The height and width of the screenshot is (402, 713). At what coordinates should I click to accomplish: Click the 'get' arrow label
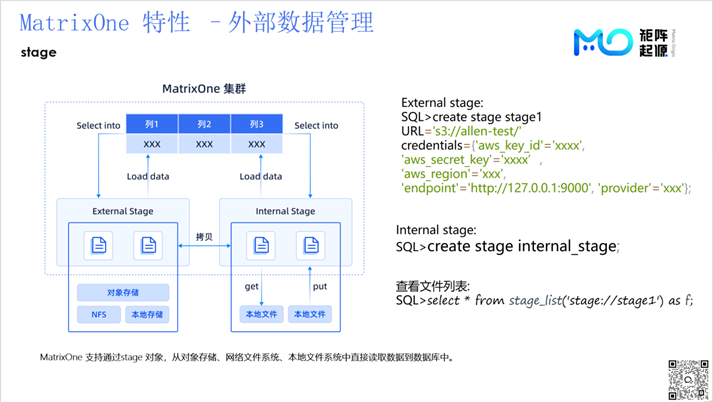point(251,286)
